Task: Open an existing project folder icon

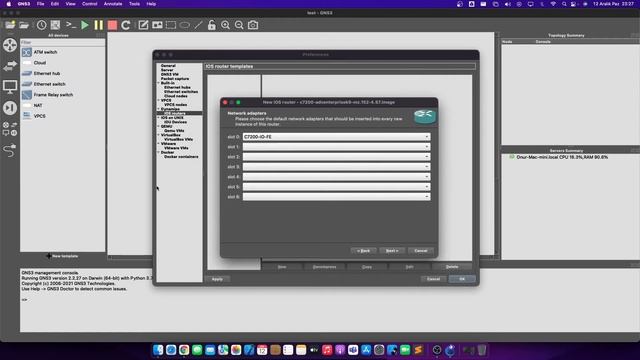Action: pyautogui.click(x=24, y=25)
